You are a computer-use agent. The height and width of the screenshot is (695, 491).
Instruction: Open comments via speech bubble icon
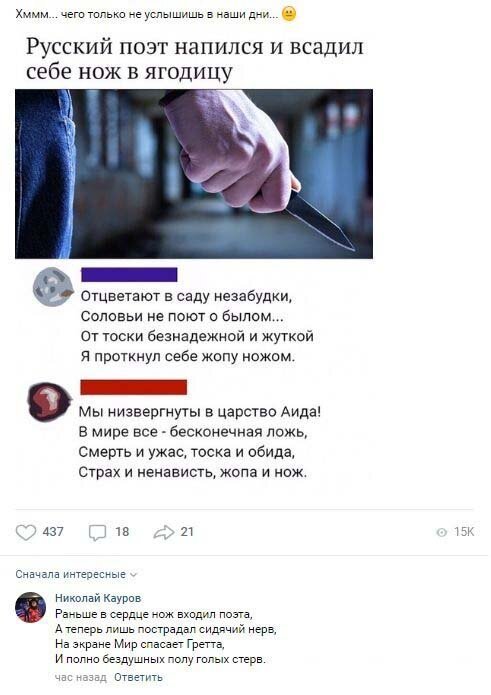[x=97, y=532]
